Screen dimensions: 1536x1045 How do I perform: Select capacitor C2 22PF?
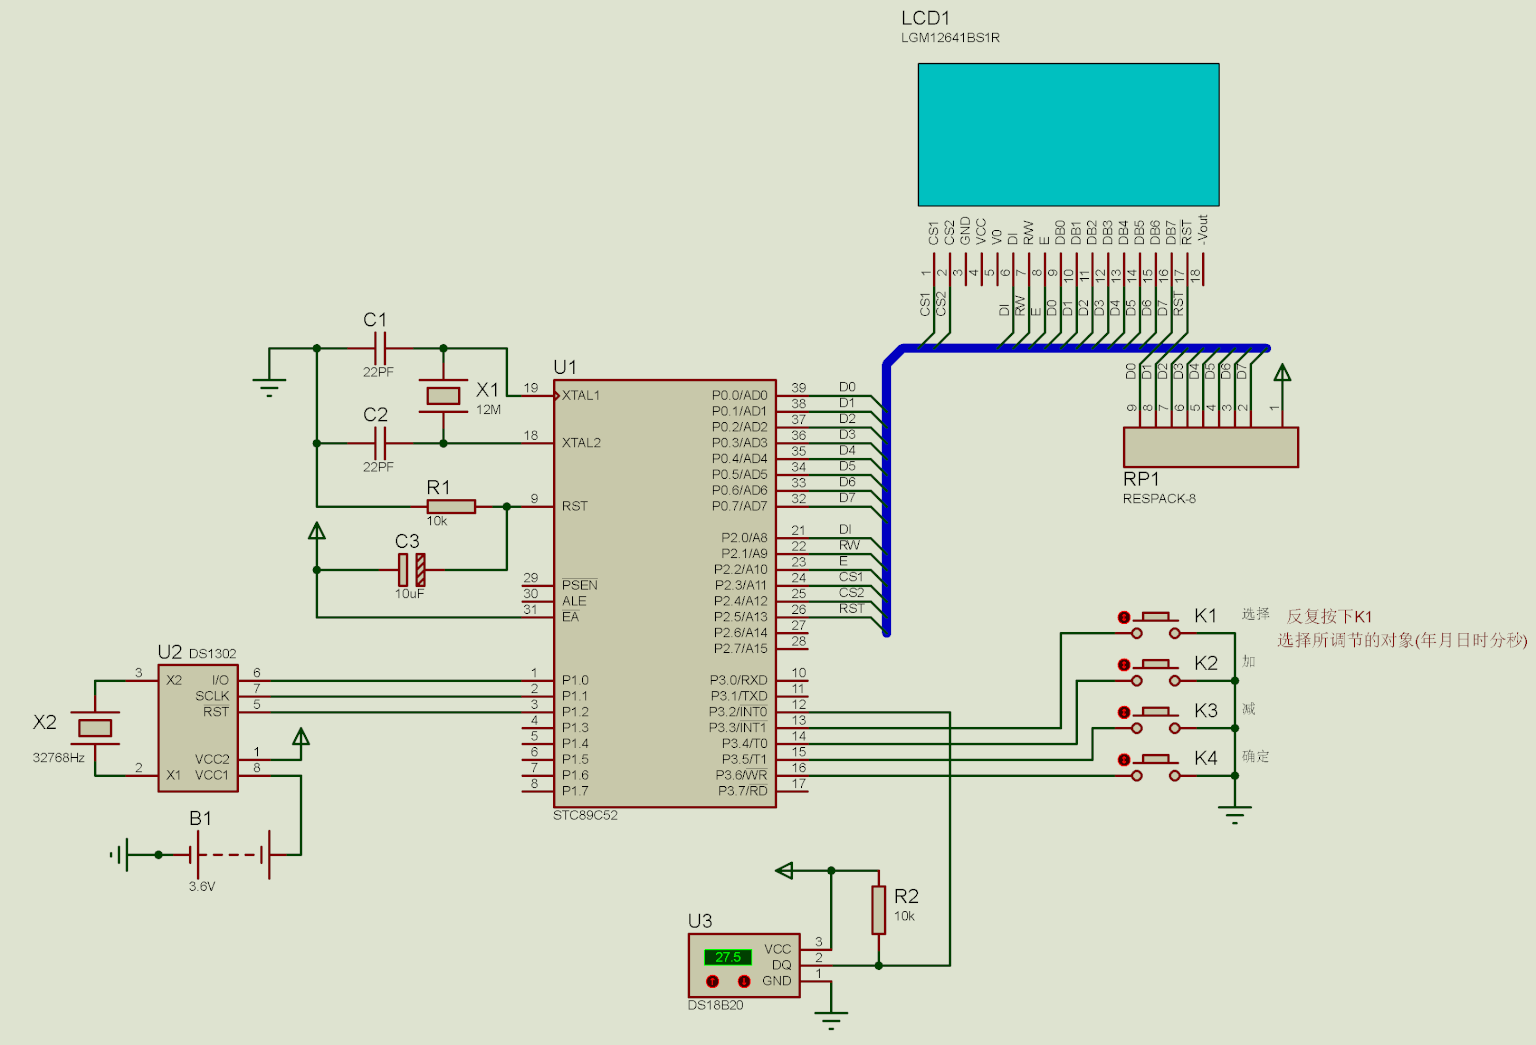[379, 443]
